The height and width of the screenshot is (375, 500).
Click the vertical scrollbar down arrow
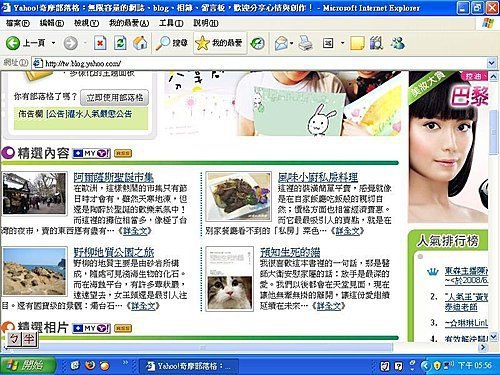tap(493, 337)
